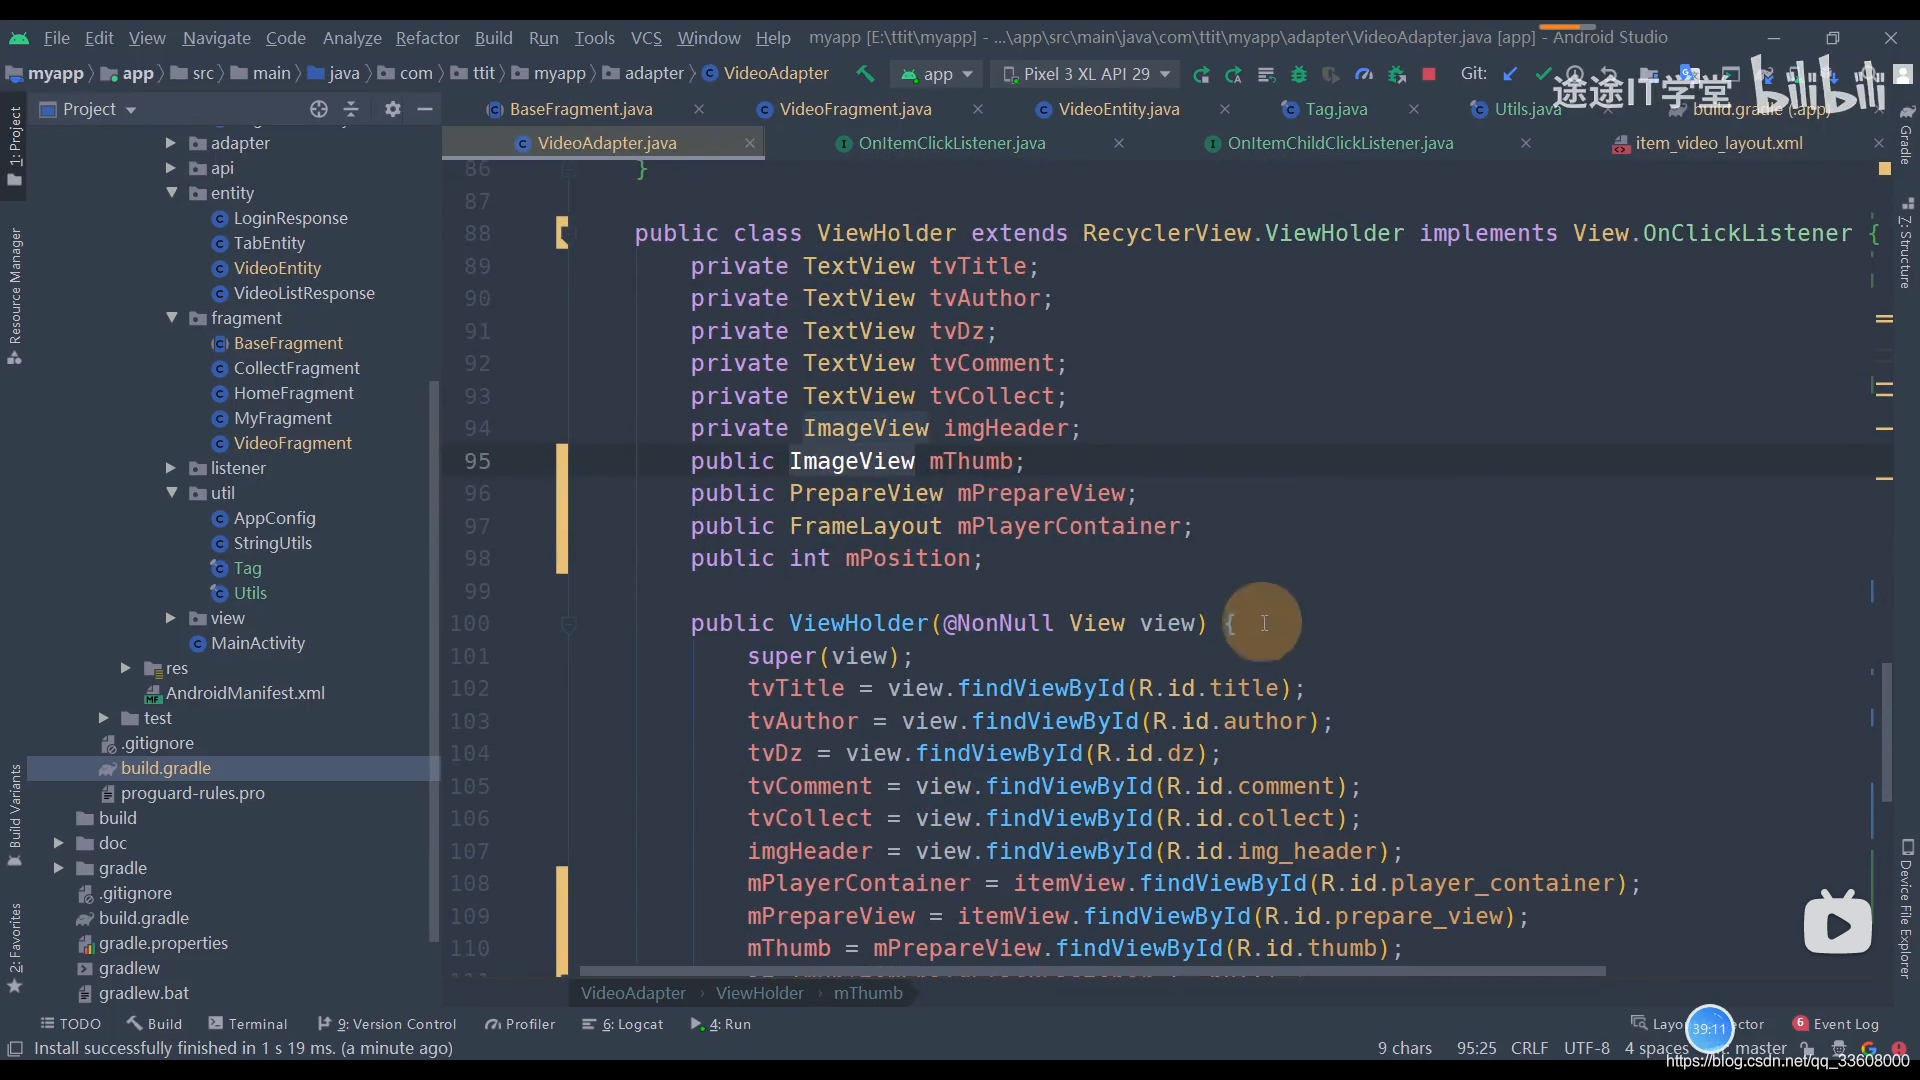1920x1080 pixels.
Task: Click the Make Project hammer icon
Action: coord(865,74)
